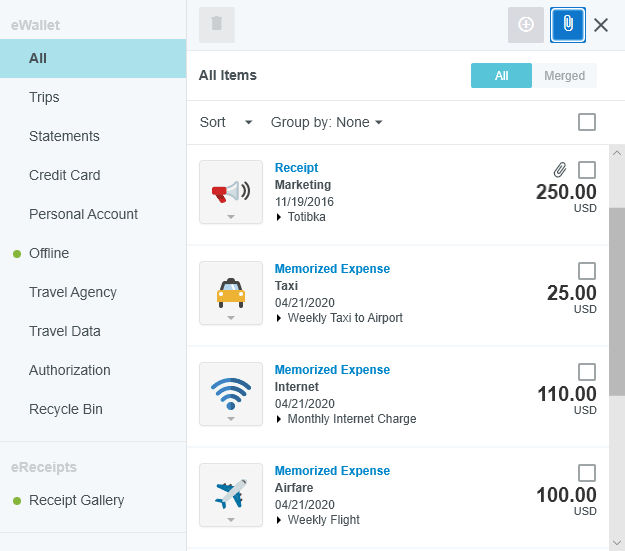The height and width of the screenshot is (551, 625).
Task: Open dropdown arrow under Airfare icon
Action: 231,520
